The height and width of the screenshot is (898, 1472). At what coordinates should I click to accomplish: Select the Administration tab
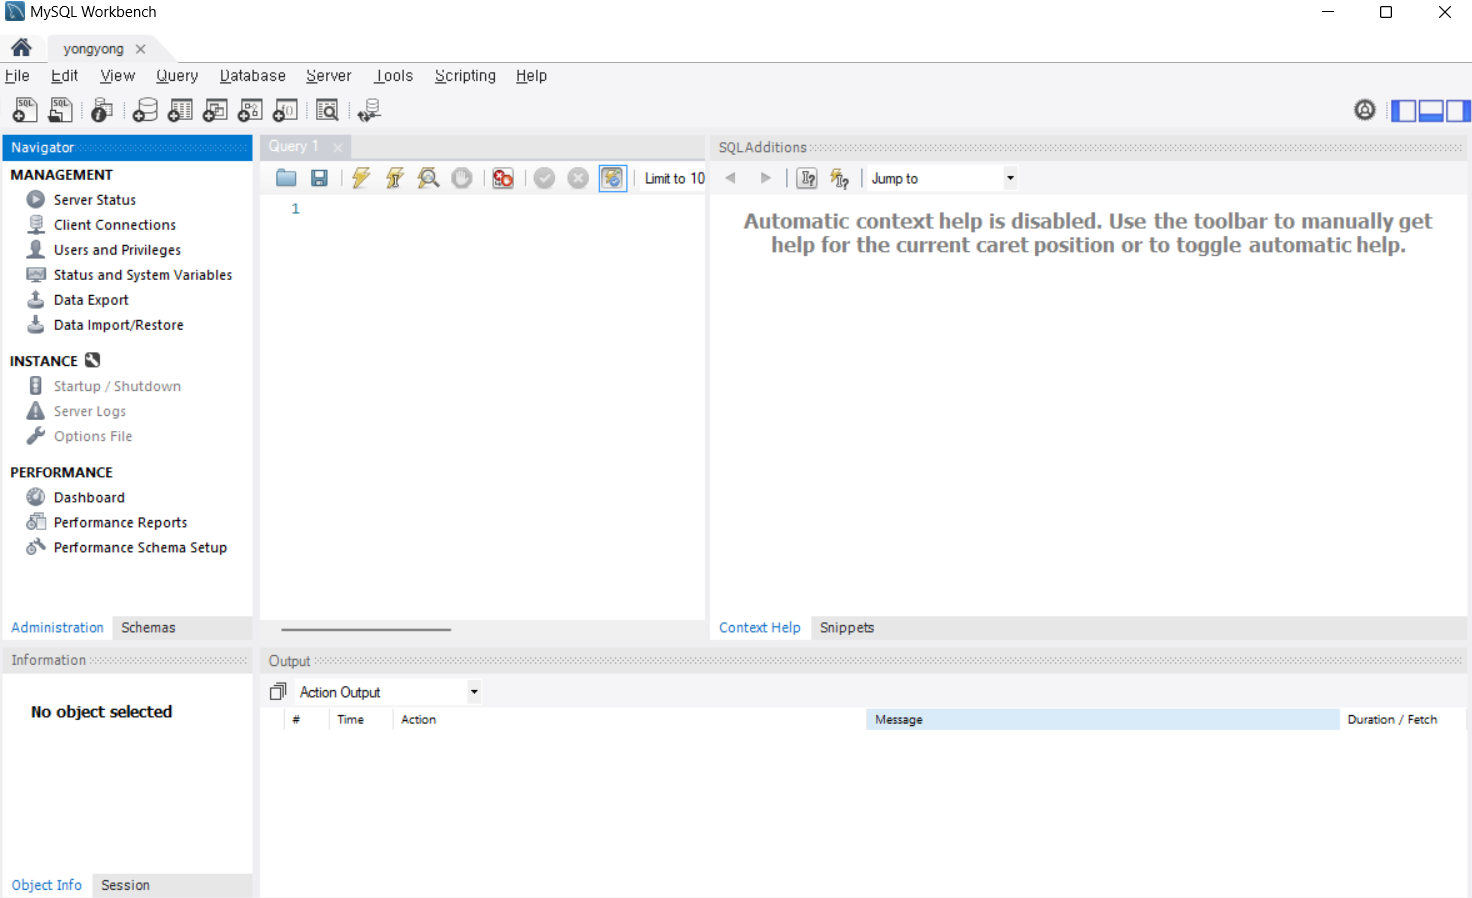coord(57,627)
